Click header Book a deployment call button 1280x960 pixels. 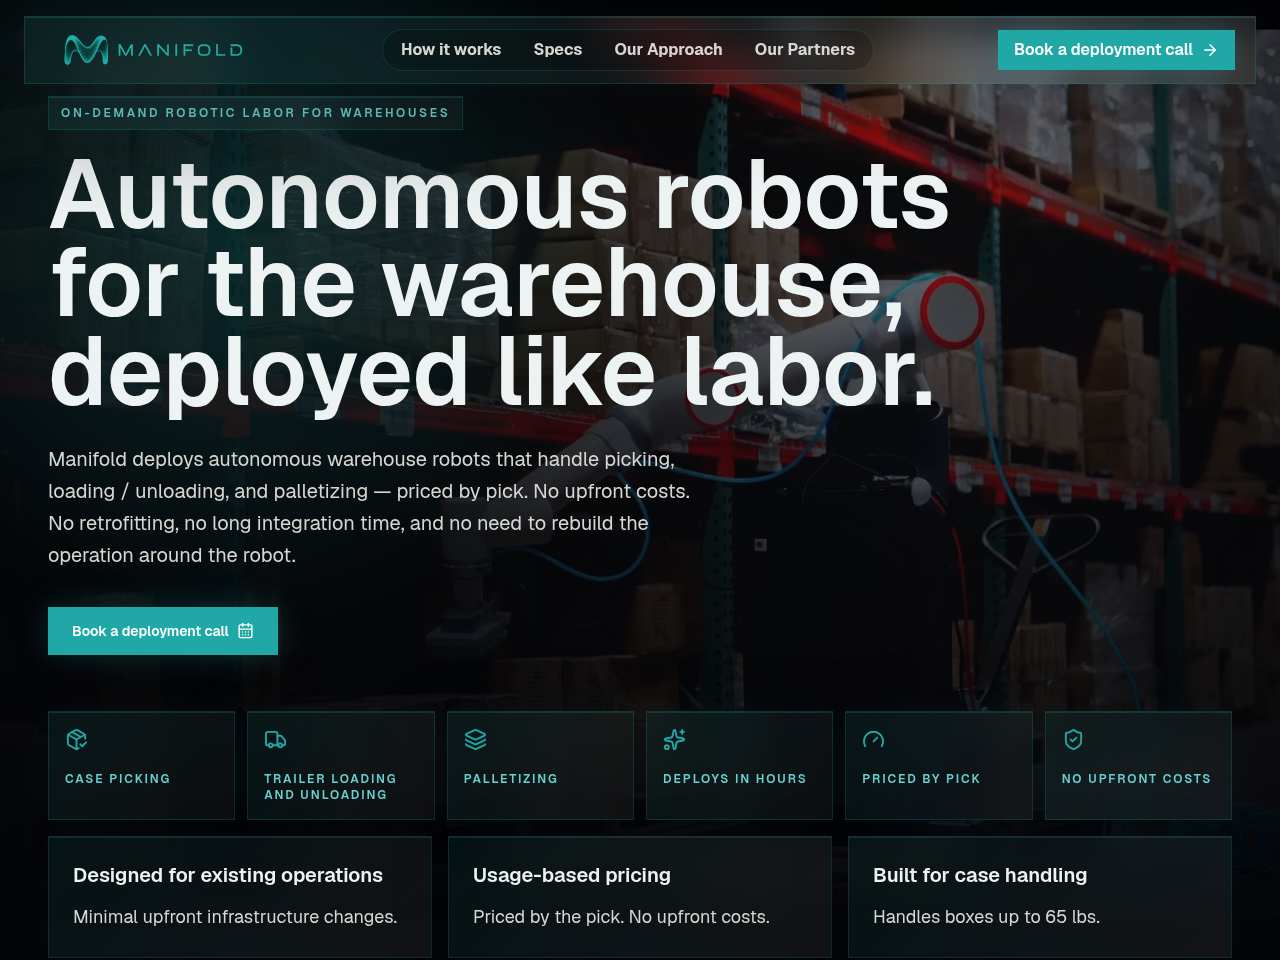1116,50
